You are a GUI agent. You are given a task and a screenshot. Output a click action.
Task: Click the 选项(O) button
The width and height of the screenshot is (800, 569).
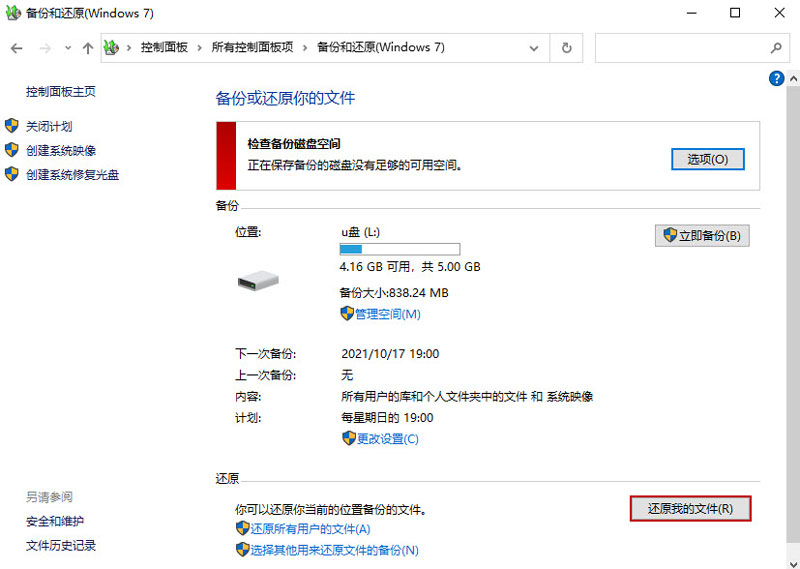coord(708,159)
